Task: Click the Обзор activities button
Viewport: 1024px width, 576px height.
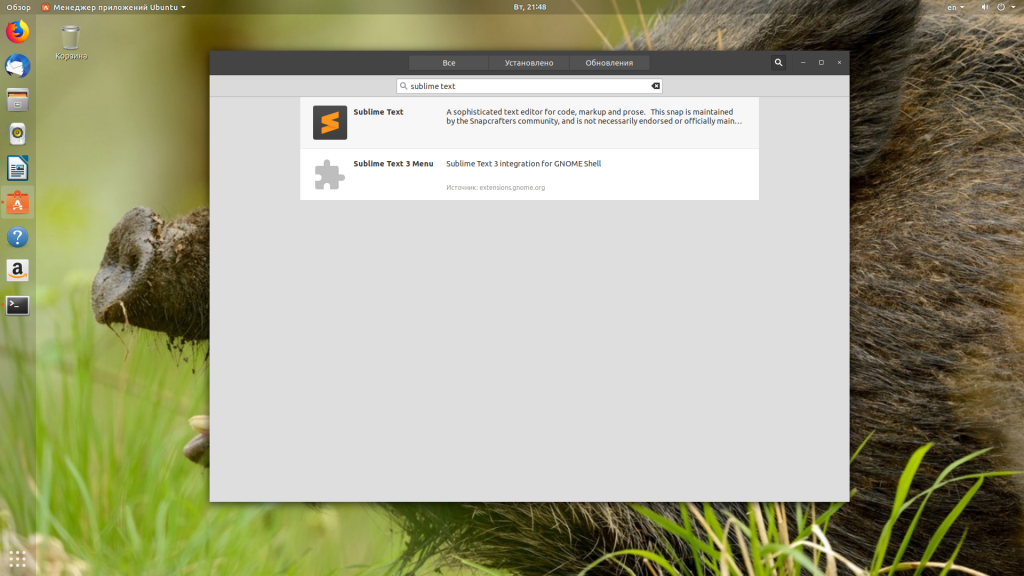Action: (x=18, y=7)
